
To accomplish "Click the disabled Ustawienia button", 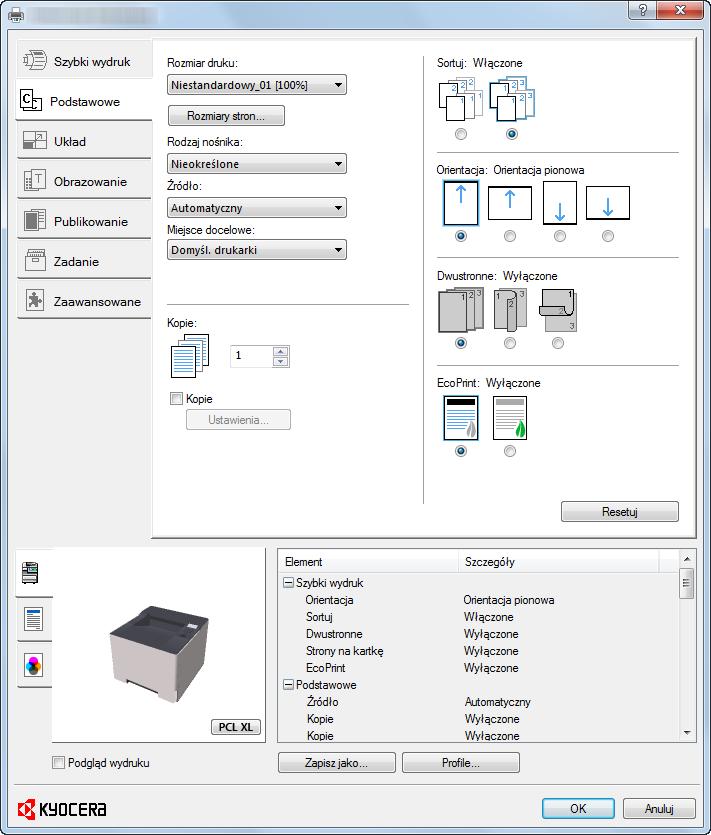I will click(239, 420).
